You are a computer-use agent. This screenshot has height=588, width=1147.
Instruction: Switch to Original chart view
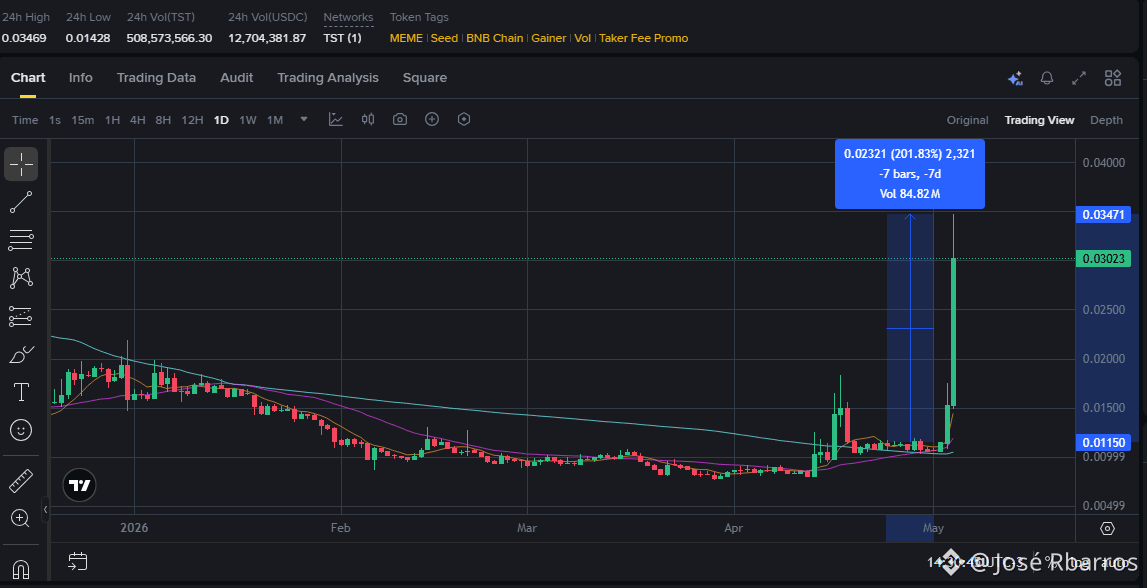coord(967,120)
